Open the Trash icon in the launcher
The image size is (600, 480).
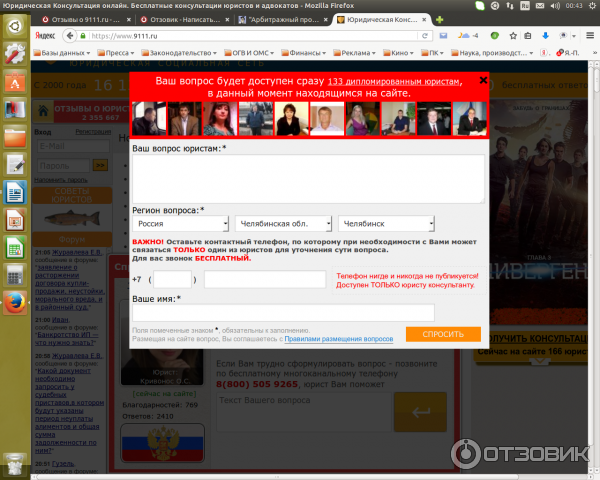pyautogui.click(x=15, y=463)
